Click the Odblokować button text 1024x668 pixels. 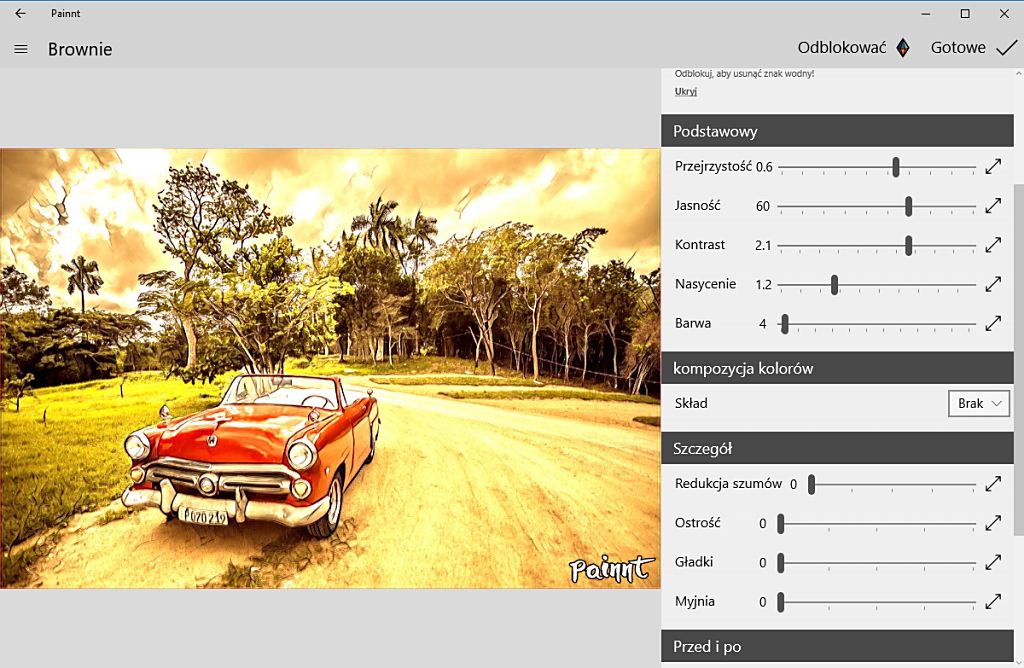pos(842,48)
